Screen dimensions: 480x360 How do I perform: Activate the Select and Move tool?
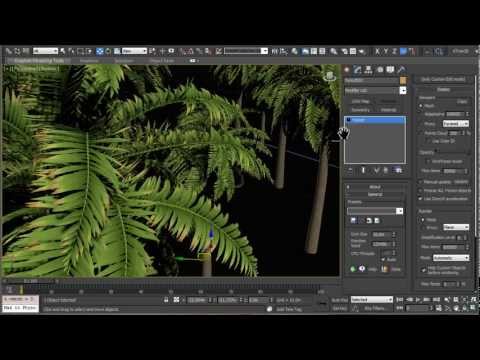pos(100,51)
